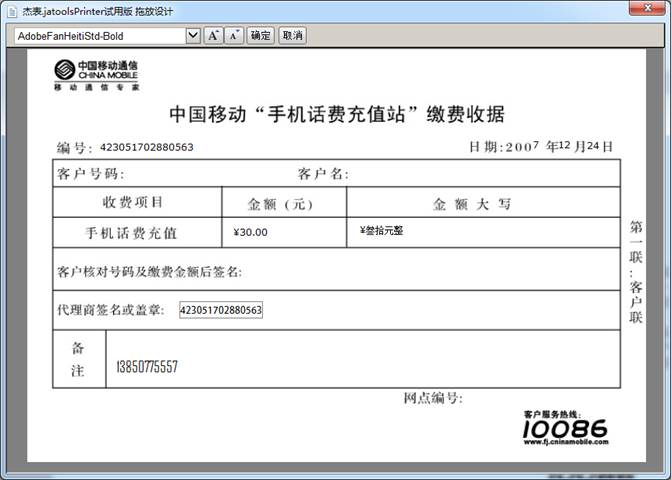
Task: Select the 金额大写 column header
Action: (x=472, y=204)
